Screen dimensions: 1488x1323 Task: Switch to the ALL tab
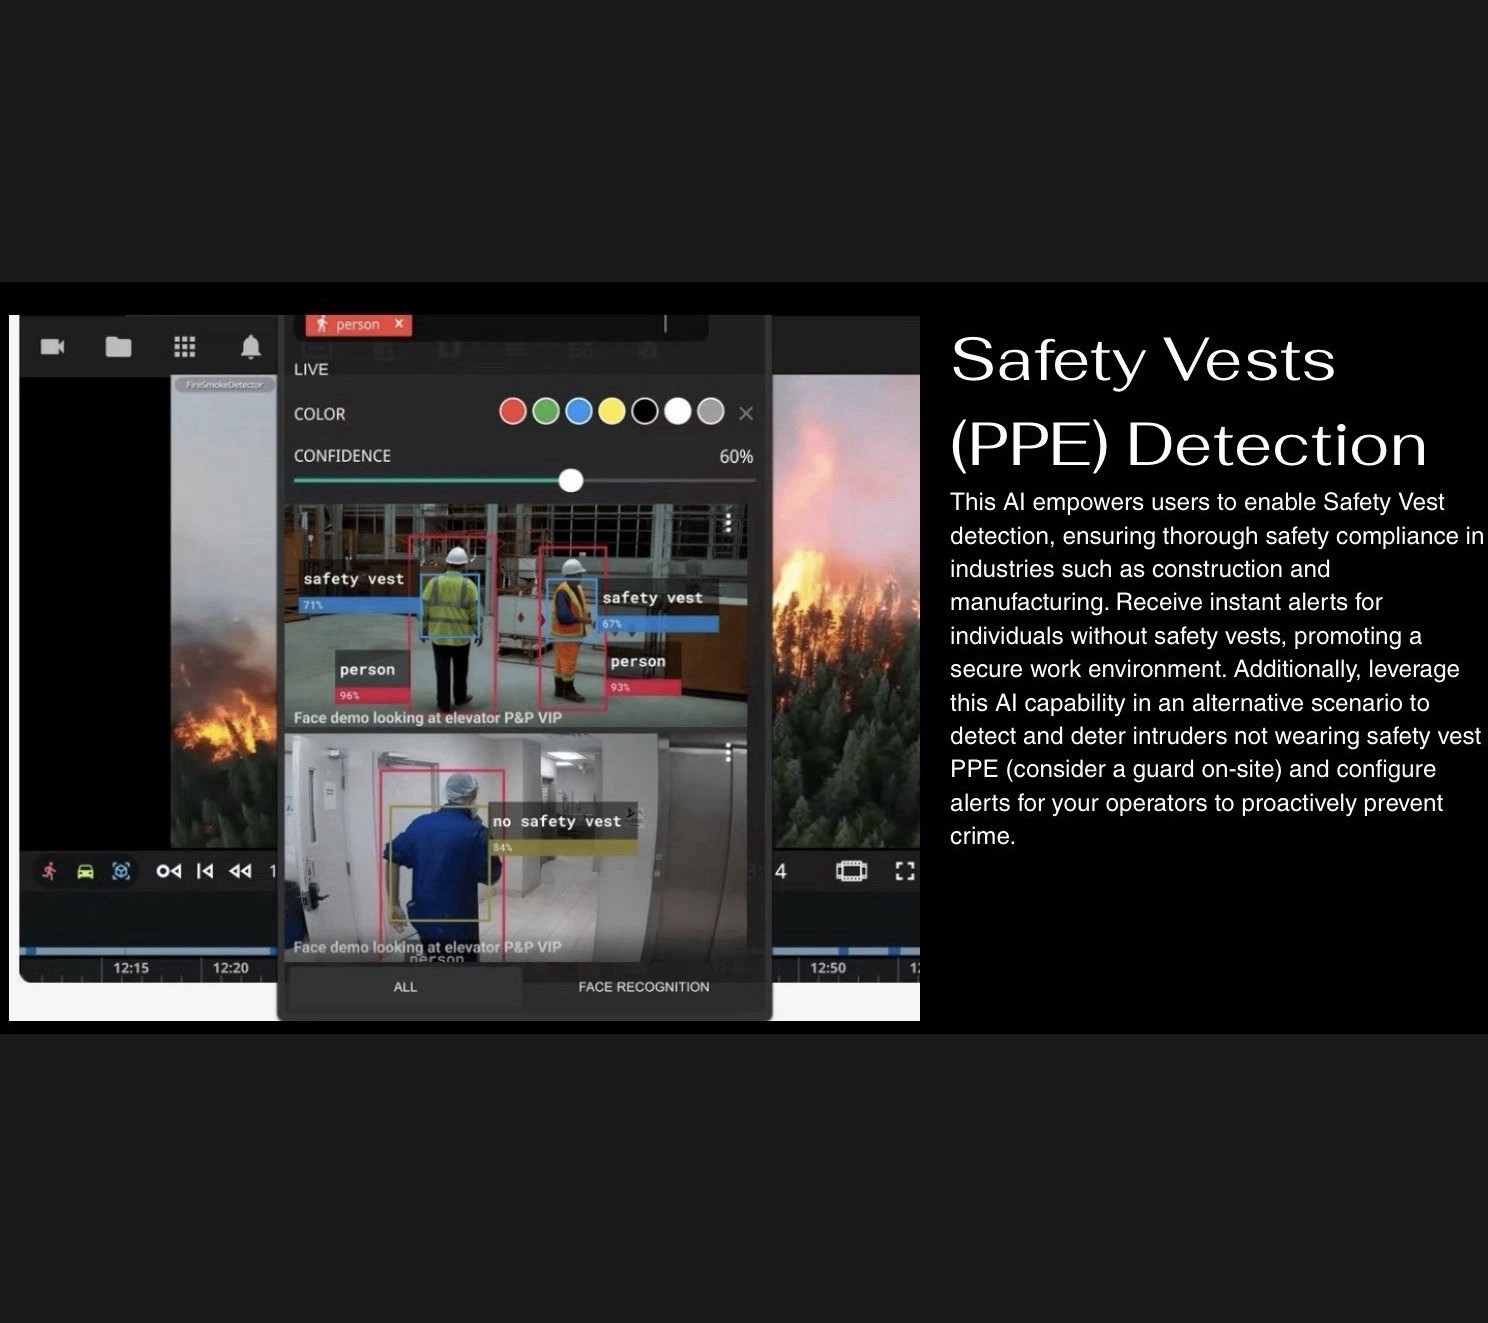click(405, 987)
